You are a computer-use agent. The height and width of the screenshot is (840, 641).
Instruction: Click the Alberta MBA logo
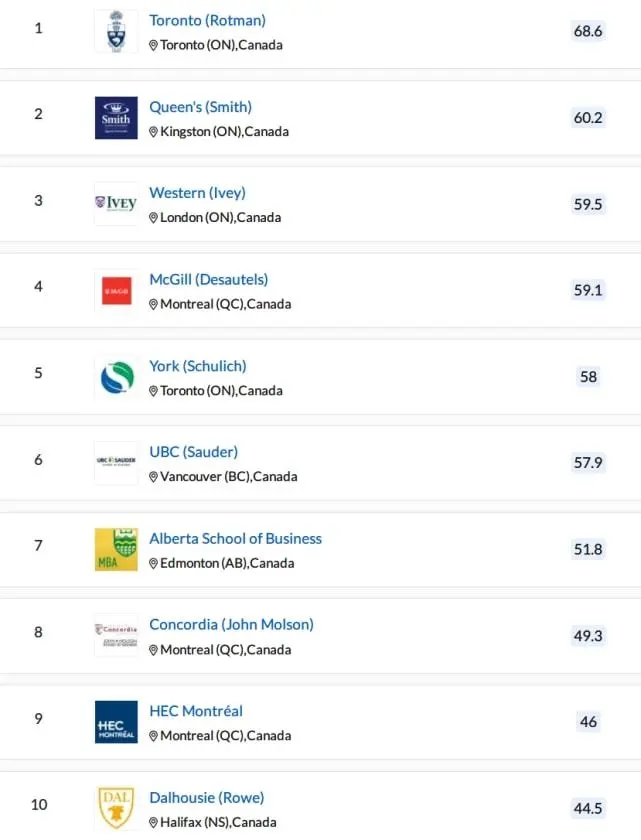point(116,550)
